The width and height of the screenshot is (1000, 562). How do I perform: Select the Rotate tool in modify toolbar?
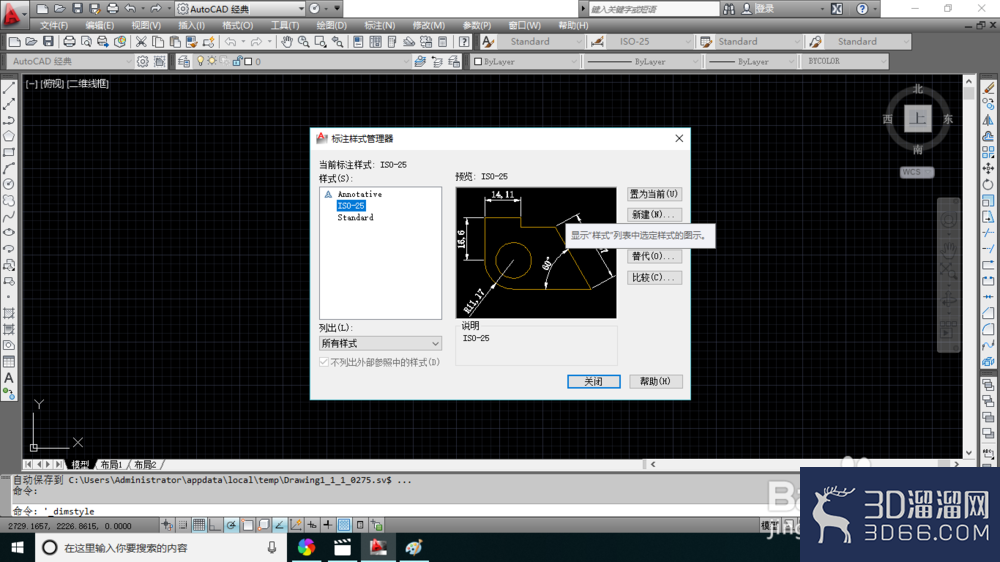pyautogui.click(x=988, y=184)
